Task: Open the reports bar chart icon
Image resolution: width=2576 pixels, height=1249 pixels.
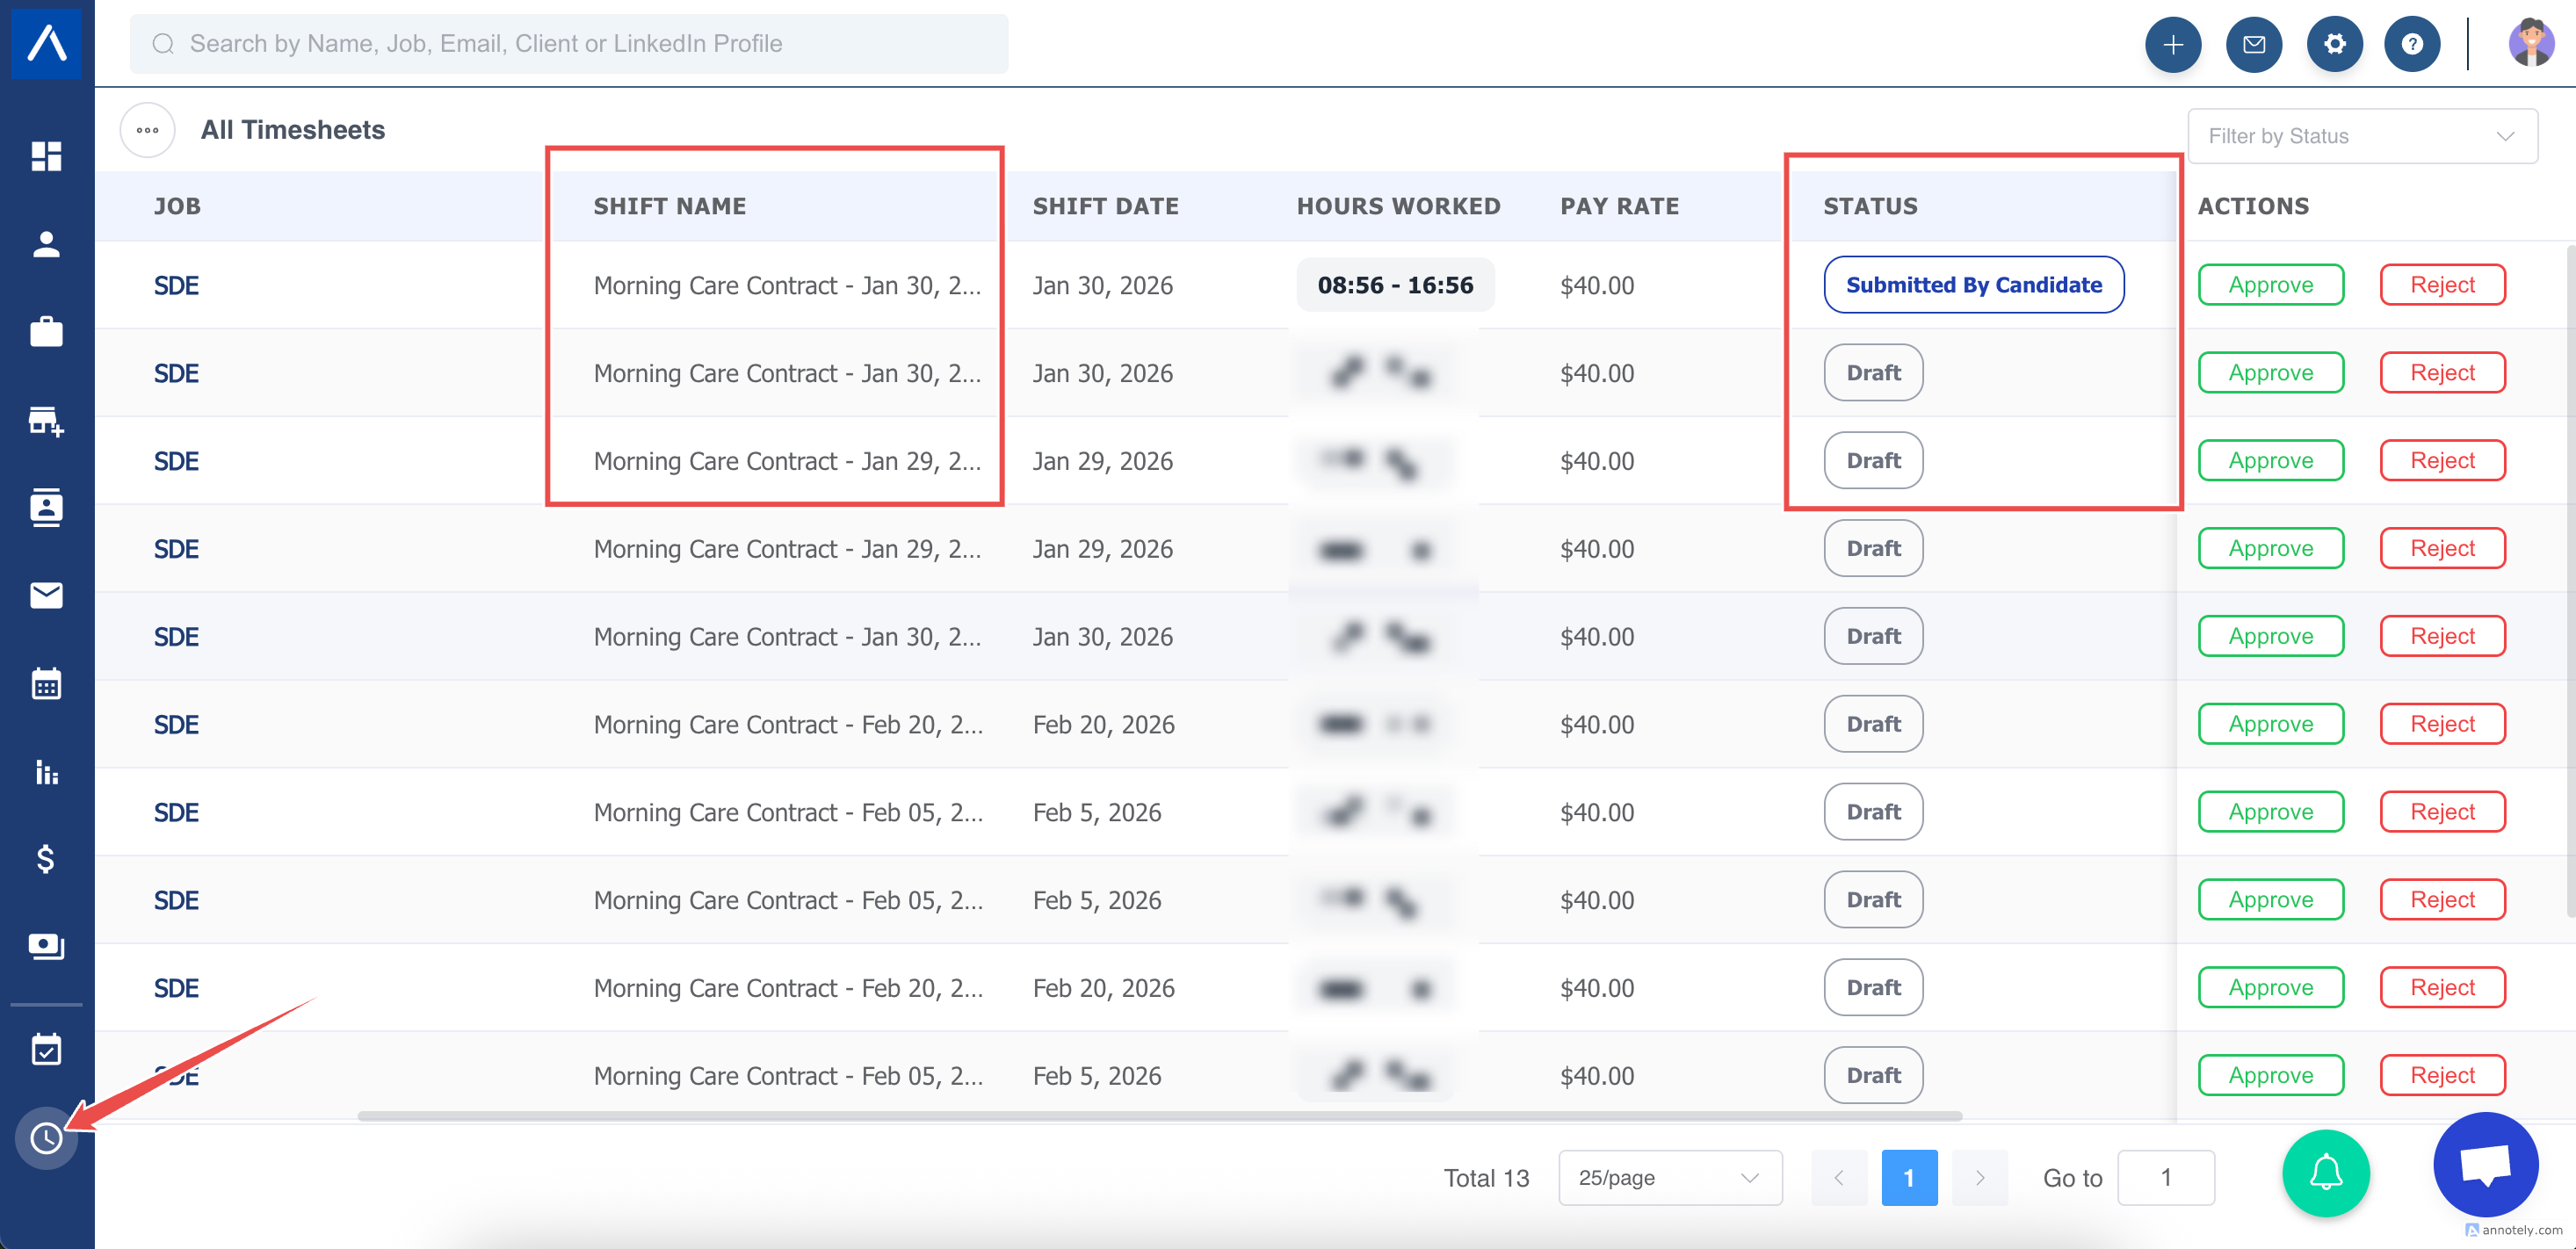Action: tap(46, 772)
